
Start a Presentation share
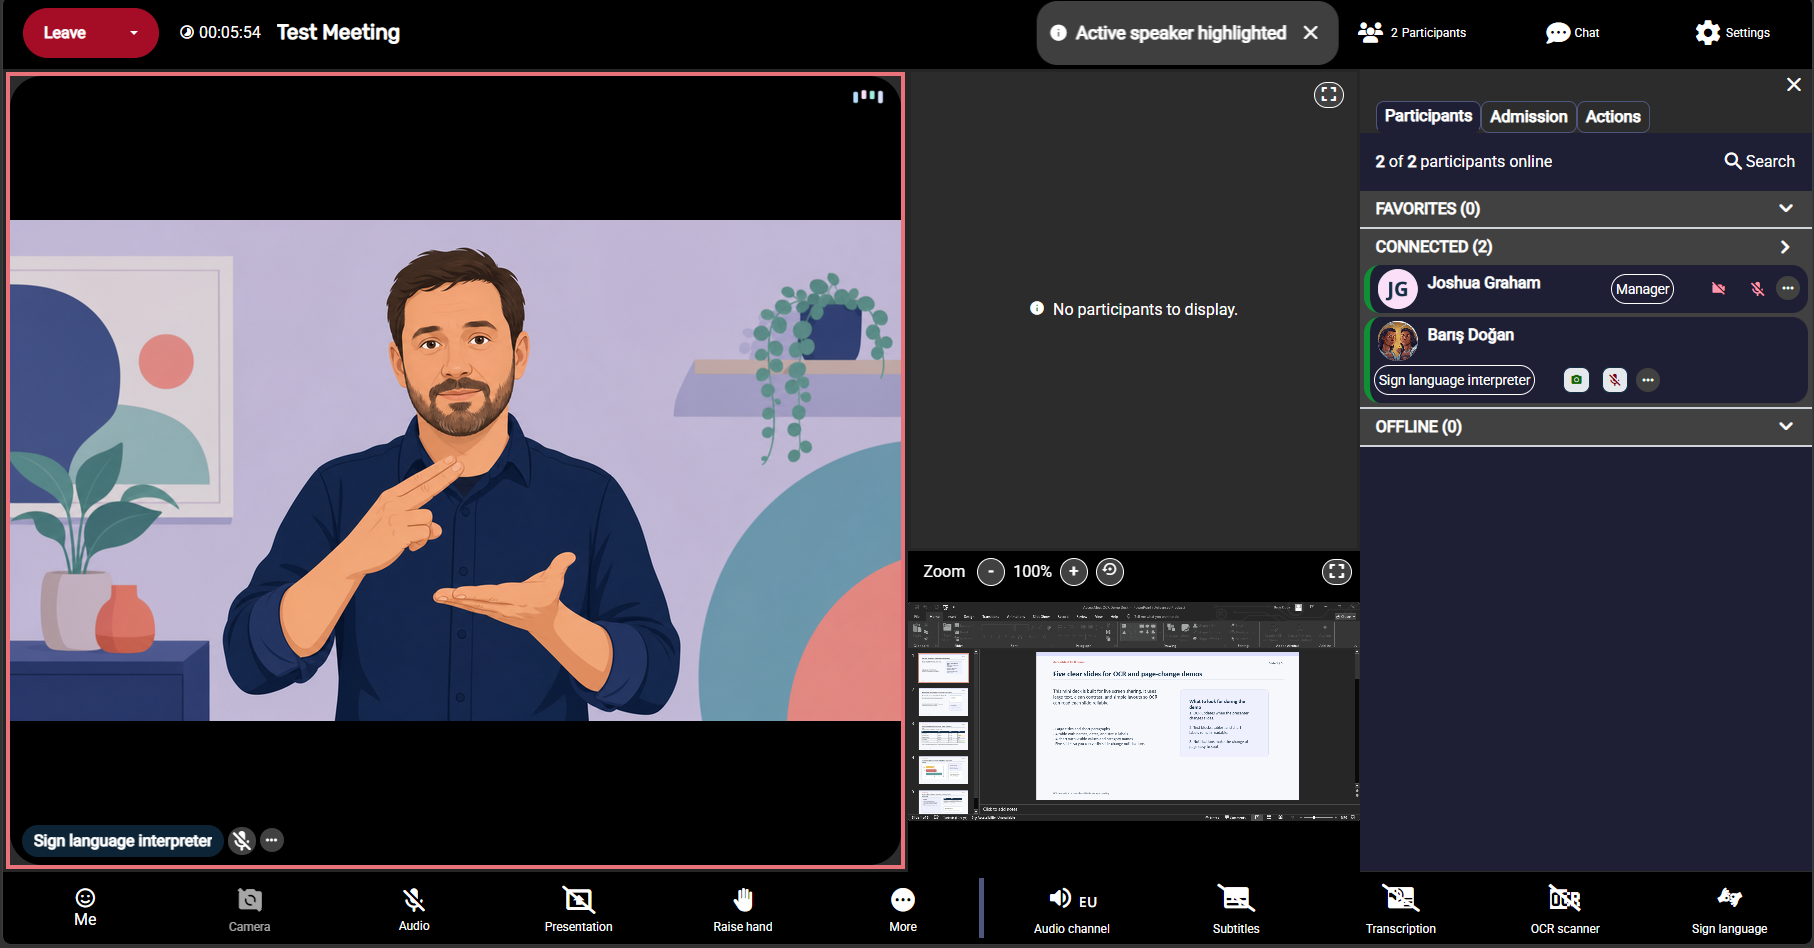(578, 909)
